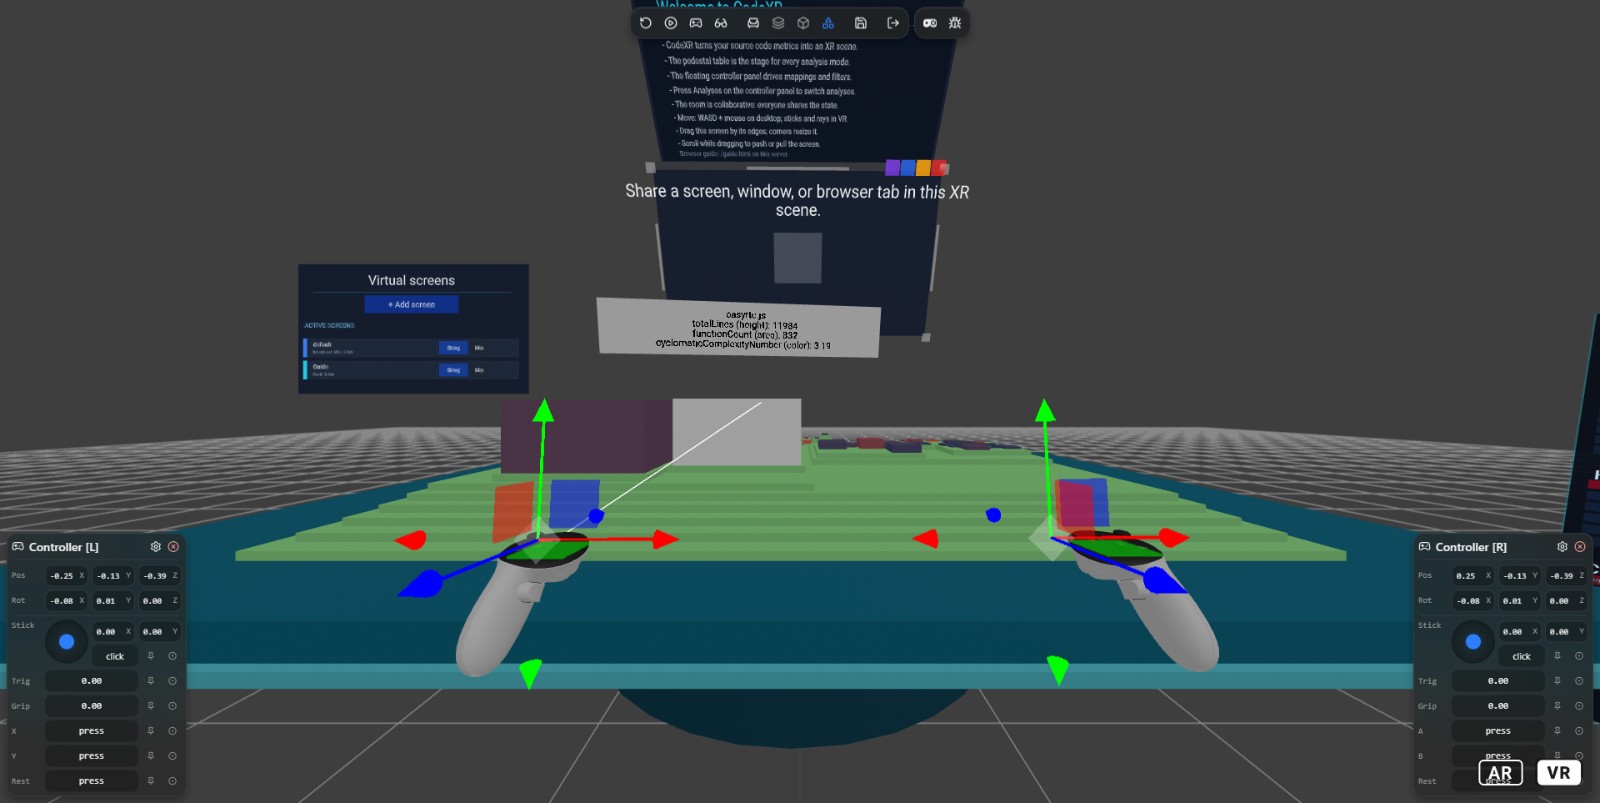Viewport: 1600px width, 803px height.
Task: Click circle-dot icon beside right A press
Action: (1579, 731)
